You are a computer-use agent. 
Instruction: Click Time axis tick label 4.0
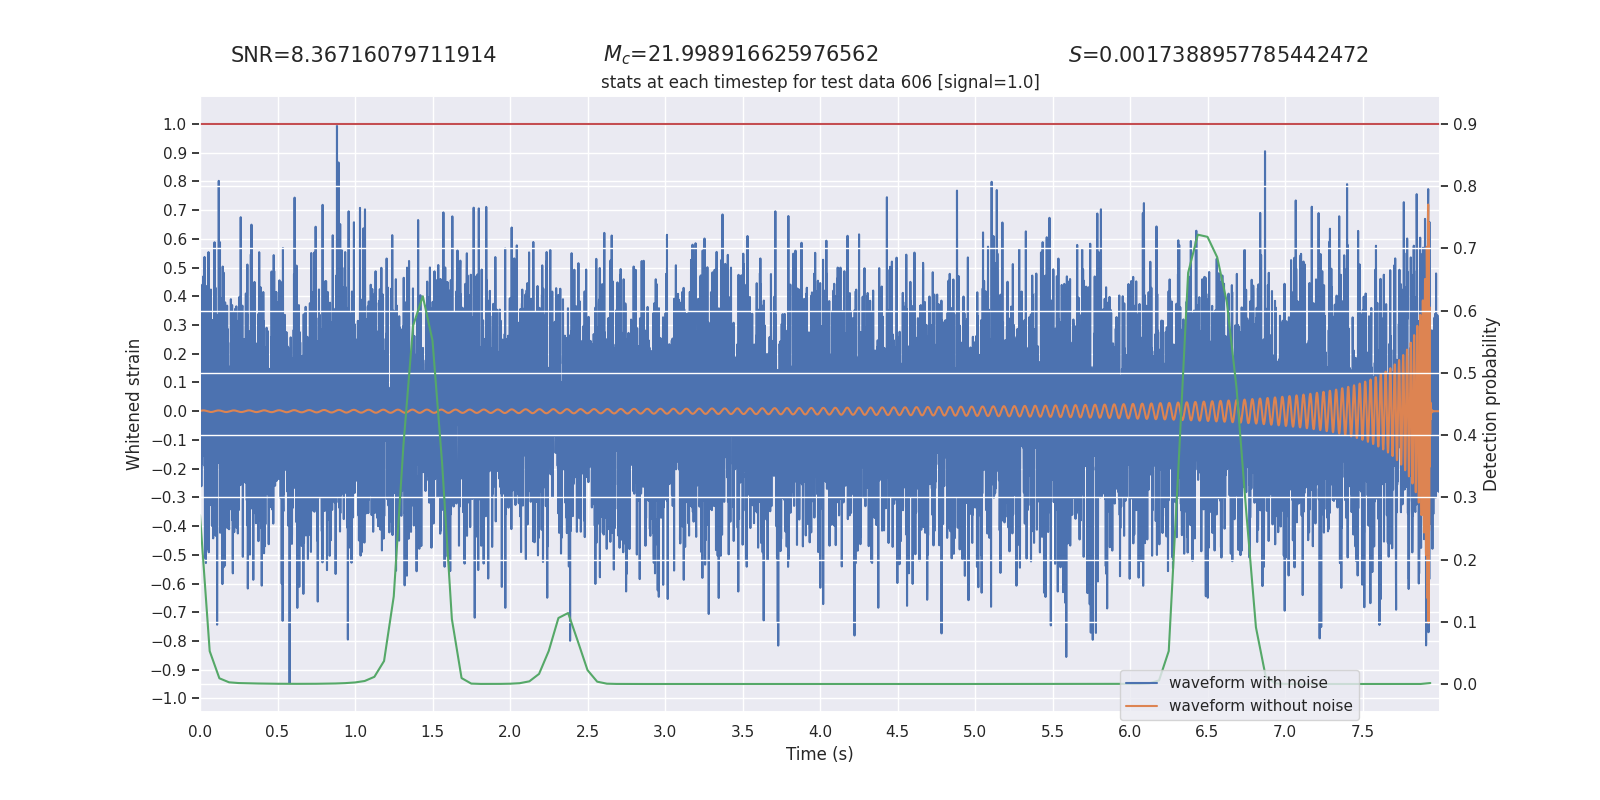[820, 732]
